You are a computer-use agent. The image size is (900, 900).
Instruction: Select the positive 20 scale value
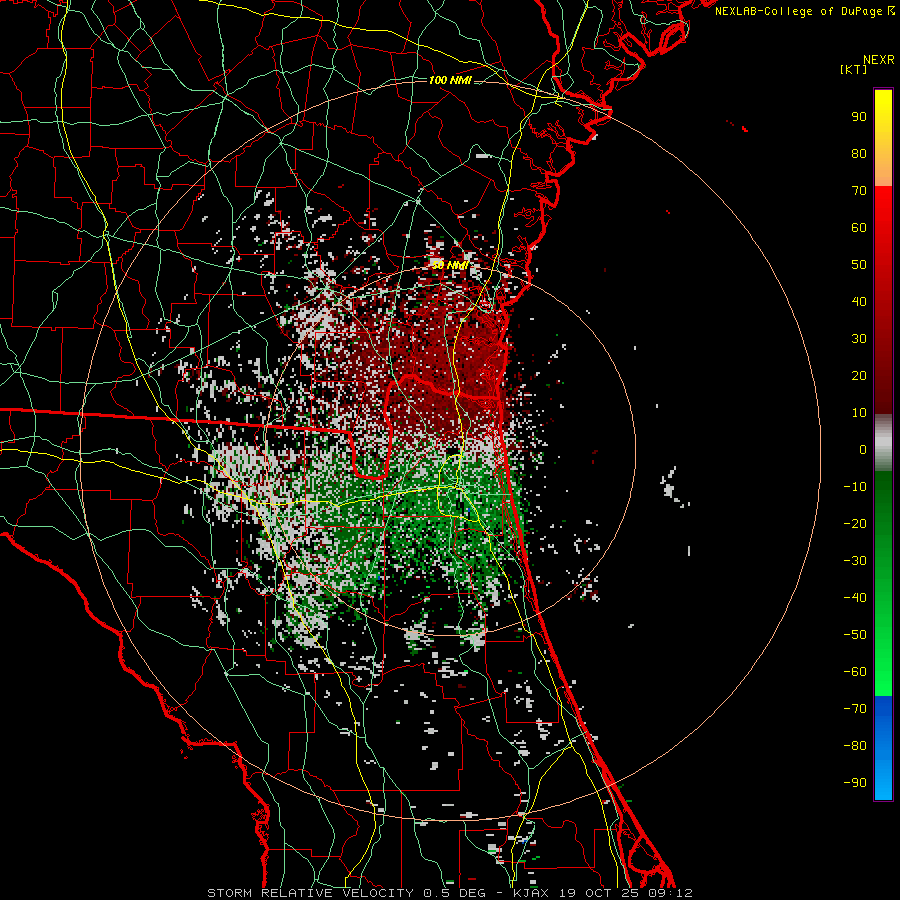pos(859,375)
